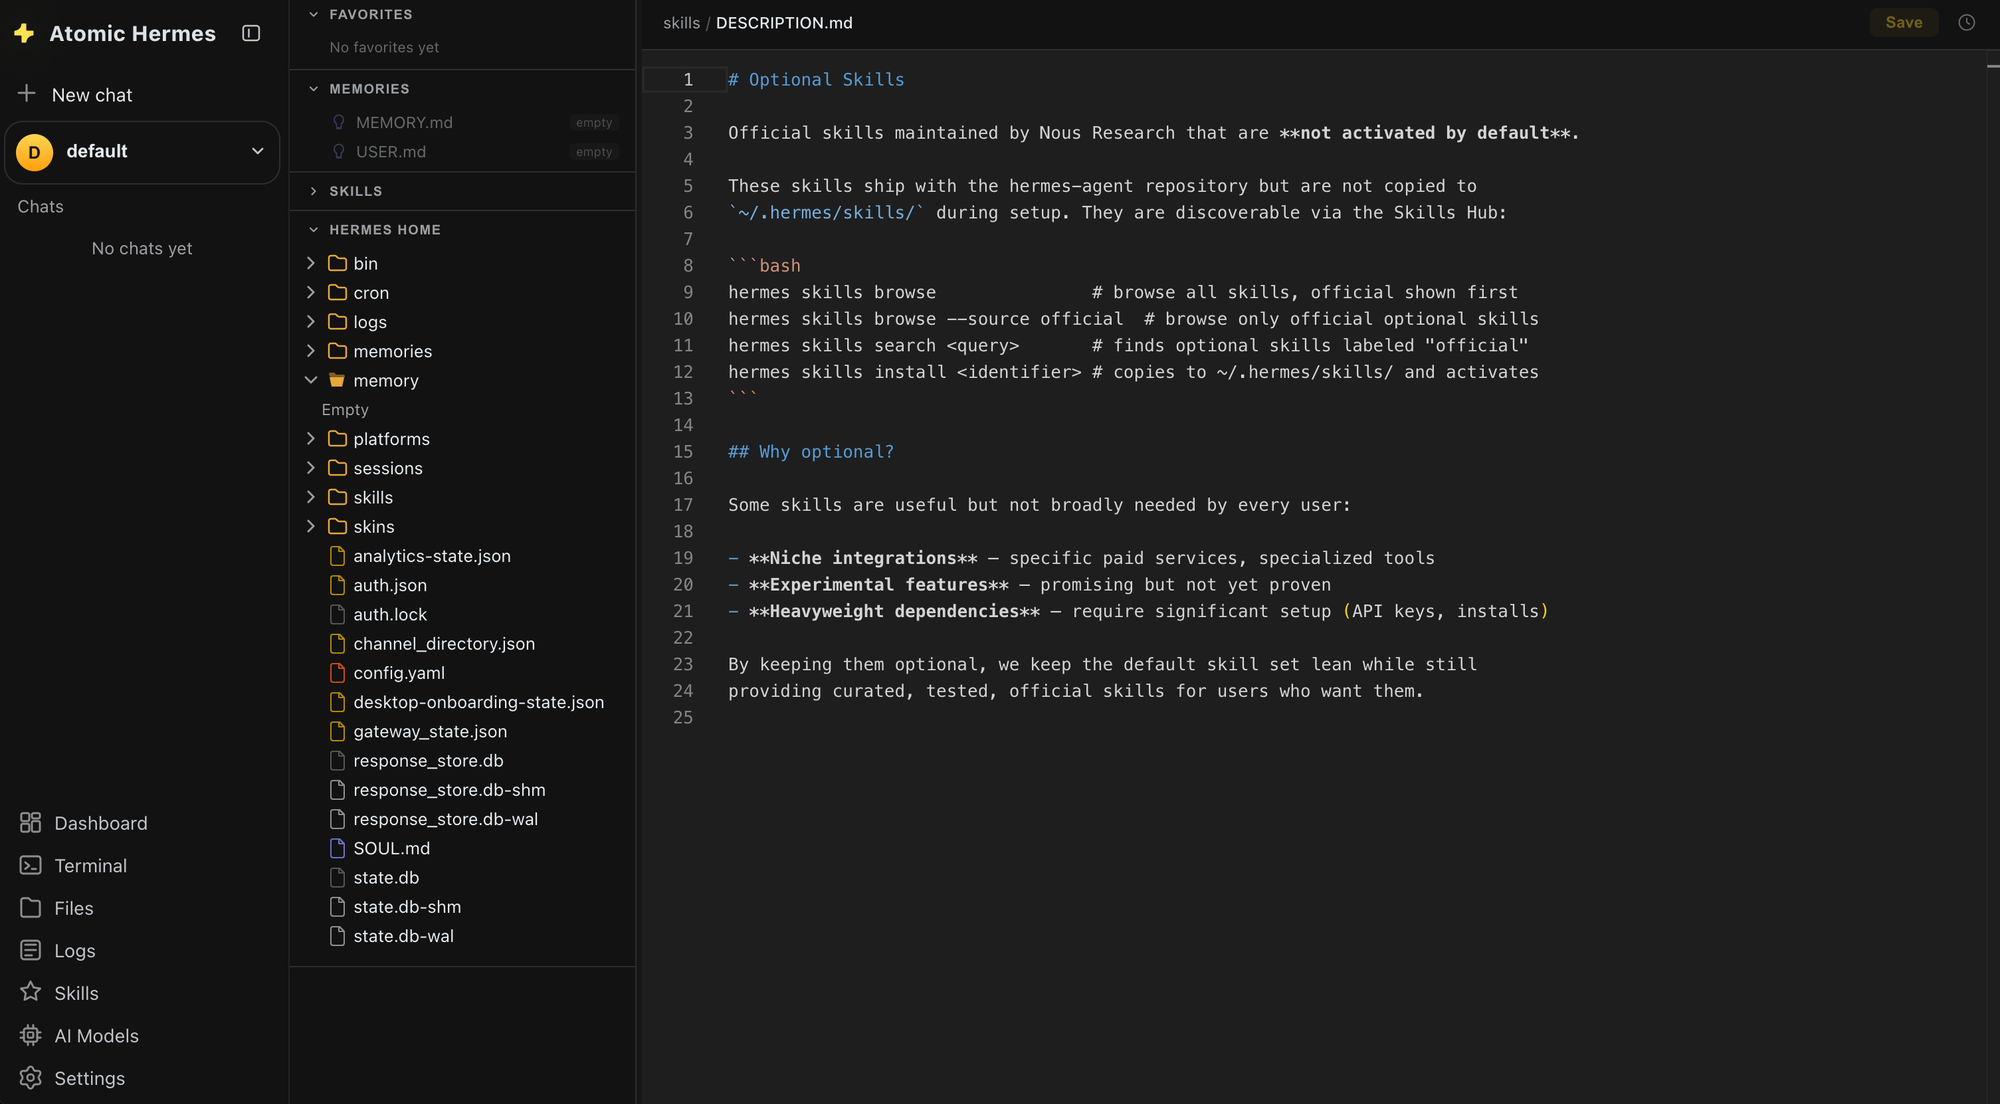Click the Save button
The image size is (2000, 1104).
[x=1903, y=23]
